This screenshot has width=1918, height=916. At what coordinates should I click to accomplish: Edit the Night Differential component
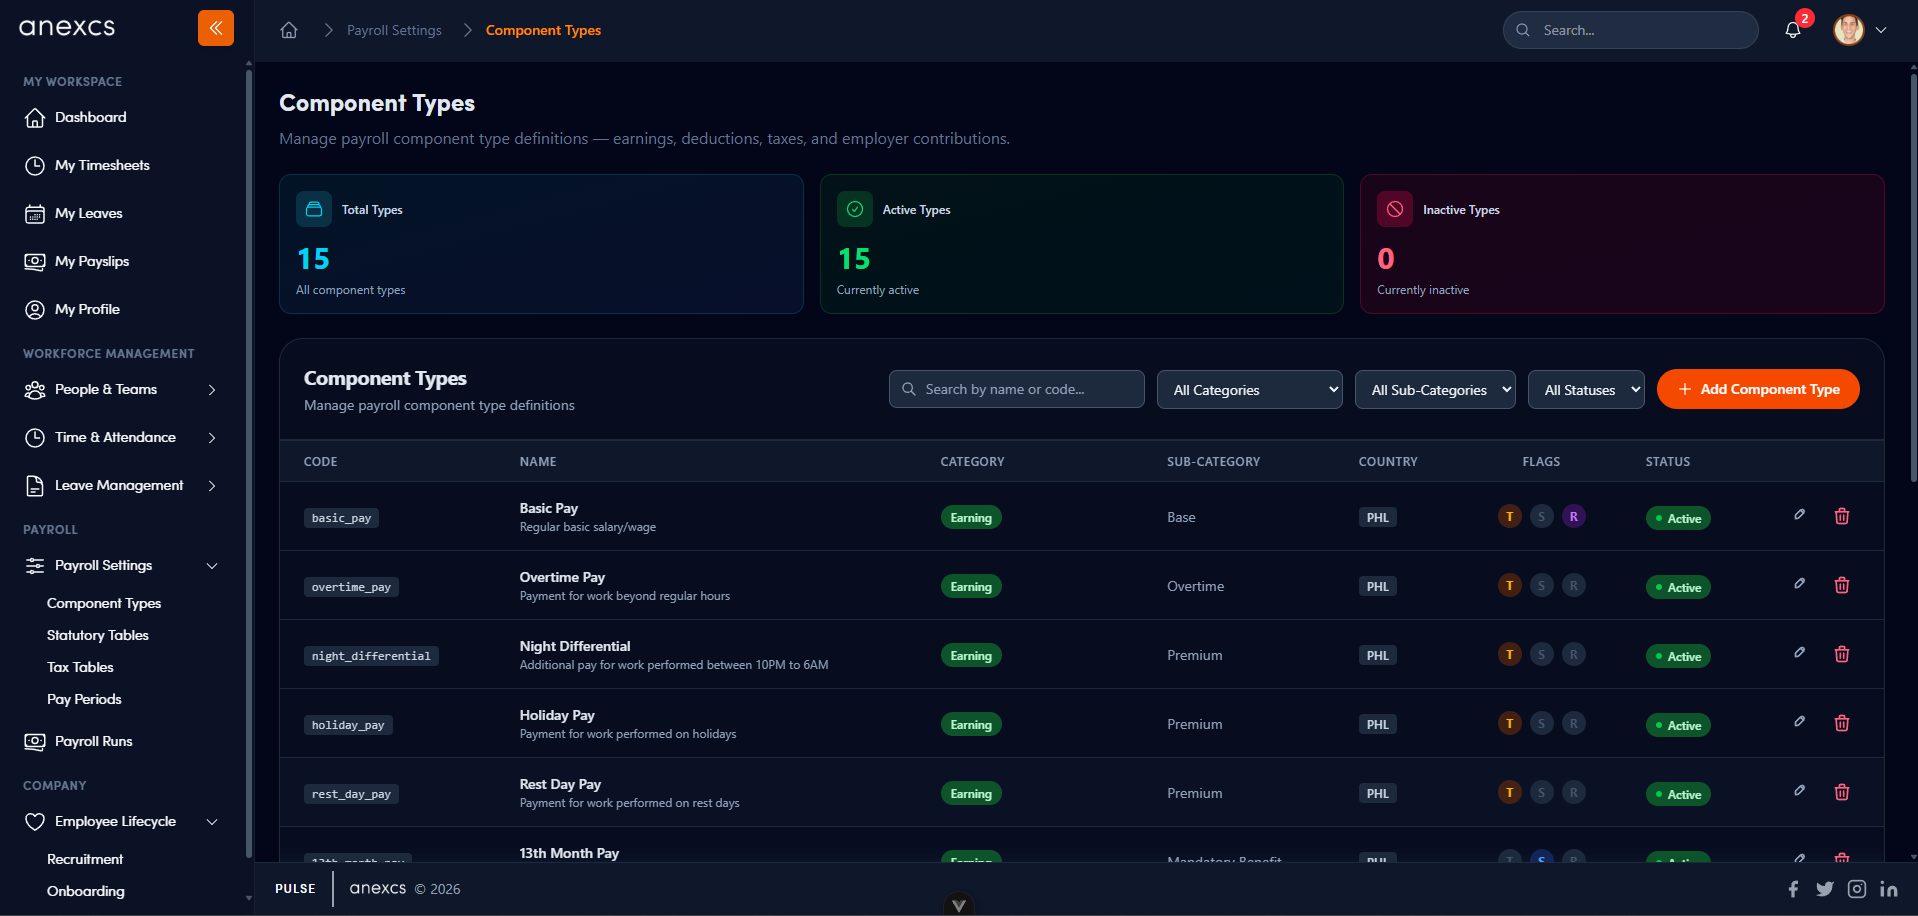point(1799,652)
